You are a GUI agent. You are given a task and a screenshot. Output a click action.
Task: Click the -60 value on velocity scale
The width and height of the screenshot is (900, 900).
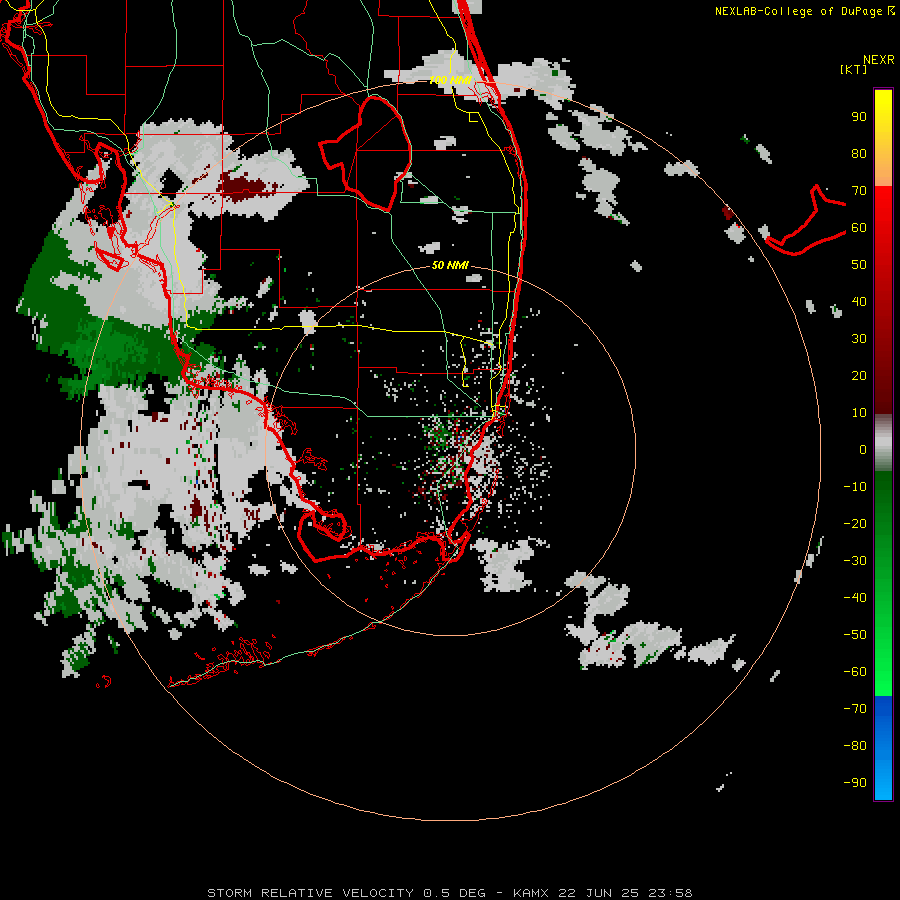855,672
